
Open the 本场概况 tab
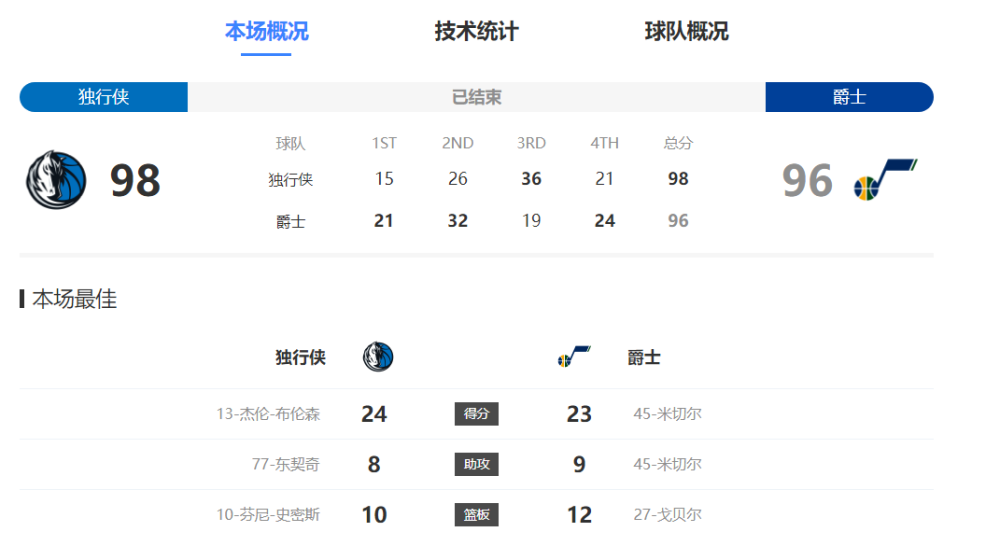(x=267, y=31)
